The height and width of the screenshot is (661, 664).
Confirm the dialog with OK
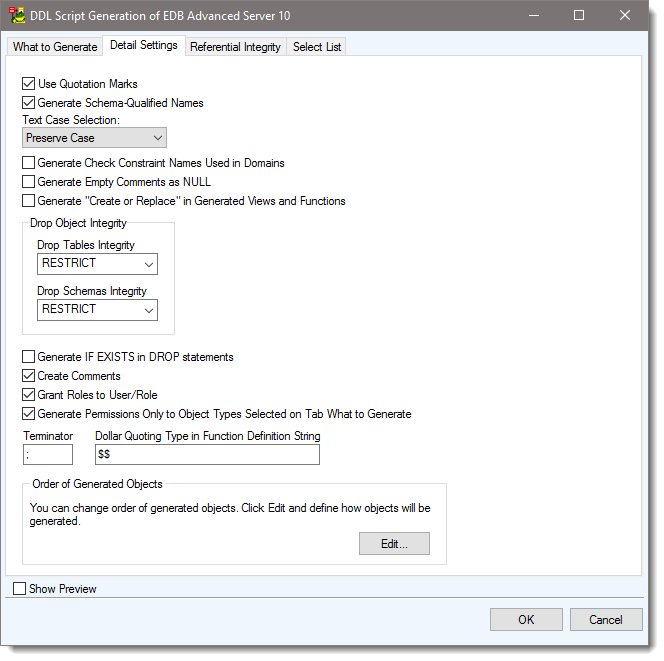pyautogui.click(x=526, y=620)
